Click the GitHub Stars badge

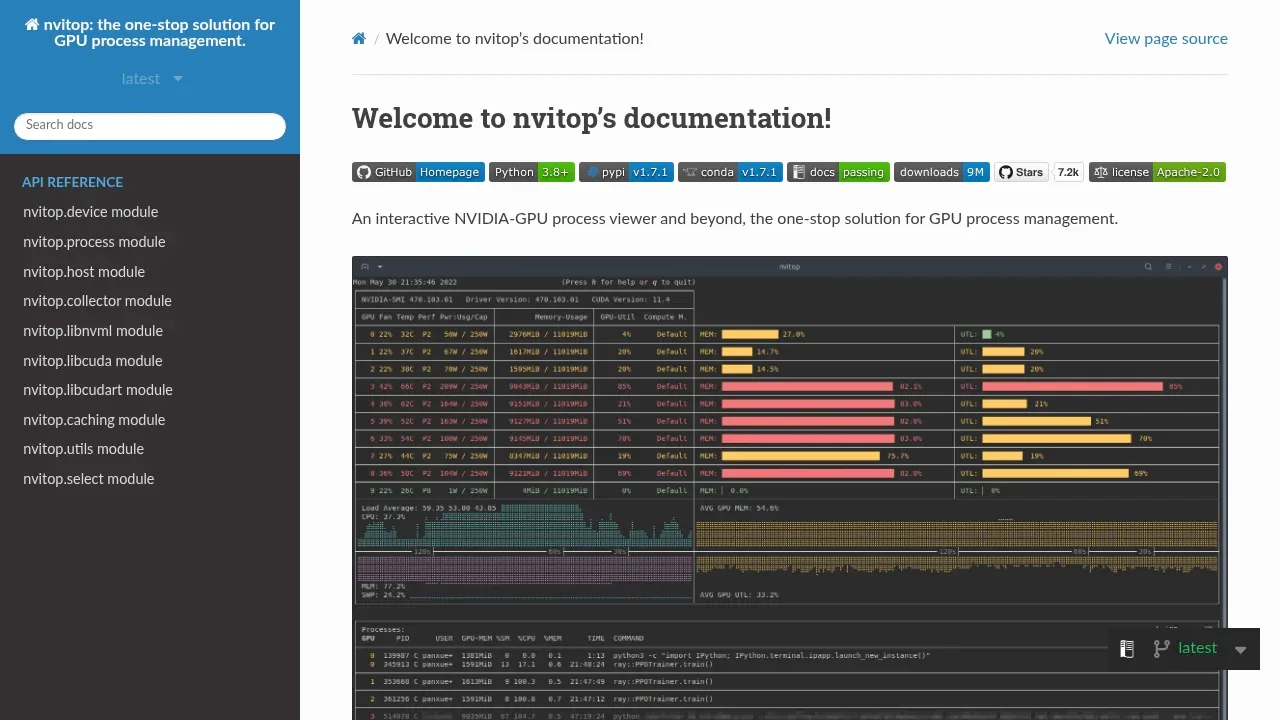[x=1022, y=172]
